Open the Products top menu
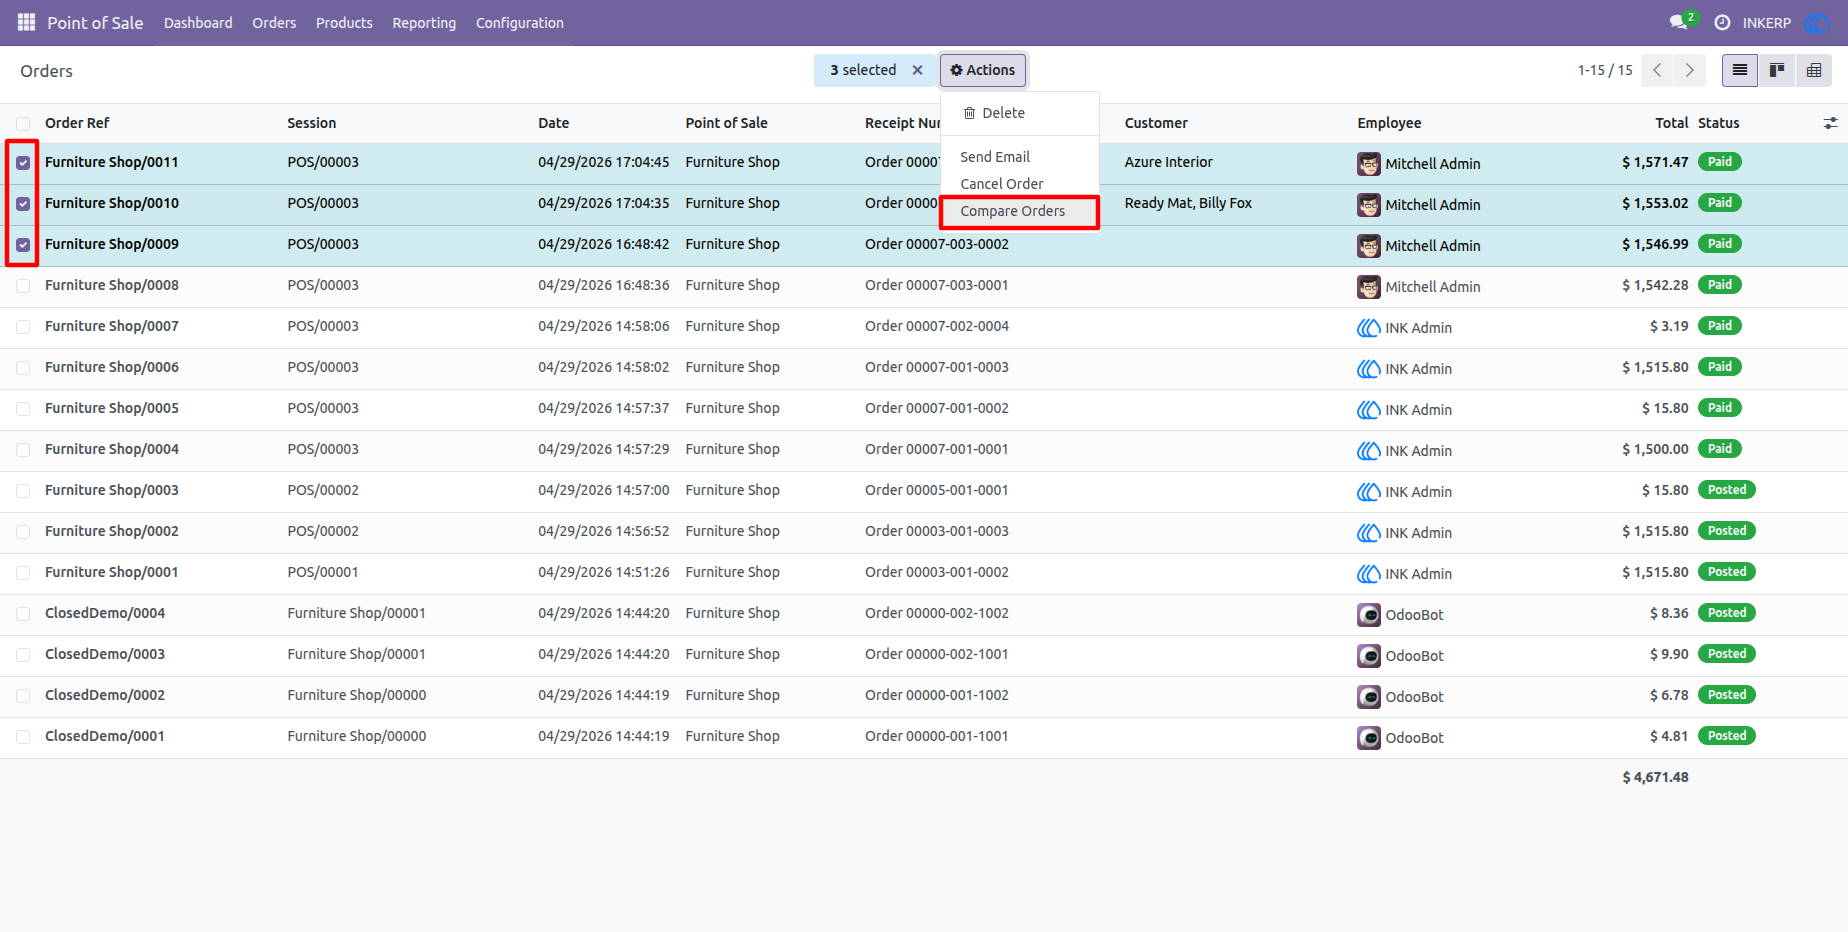Screen dimensions: 1848x932 click(344, 22)
